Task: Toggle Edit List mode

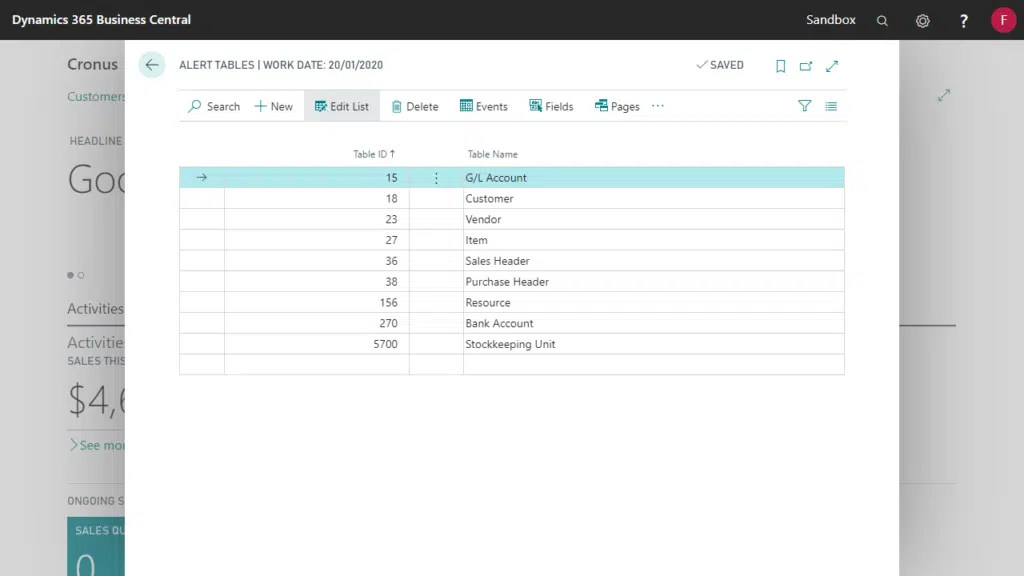Action: coord(341,106)
